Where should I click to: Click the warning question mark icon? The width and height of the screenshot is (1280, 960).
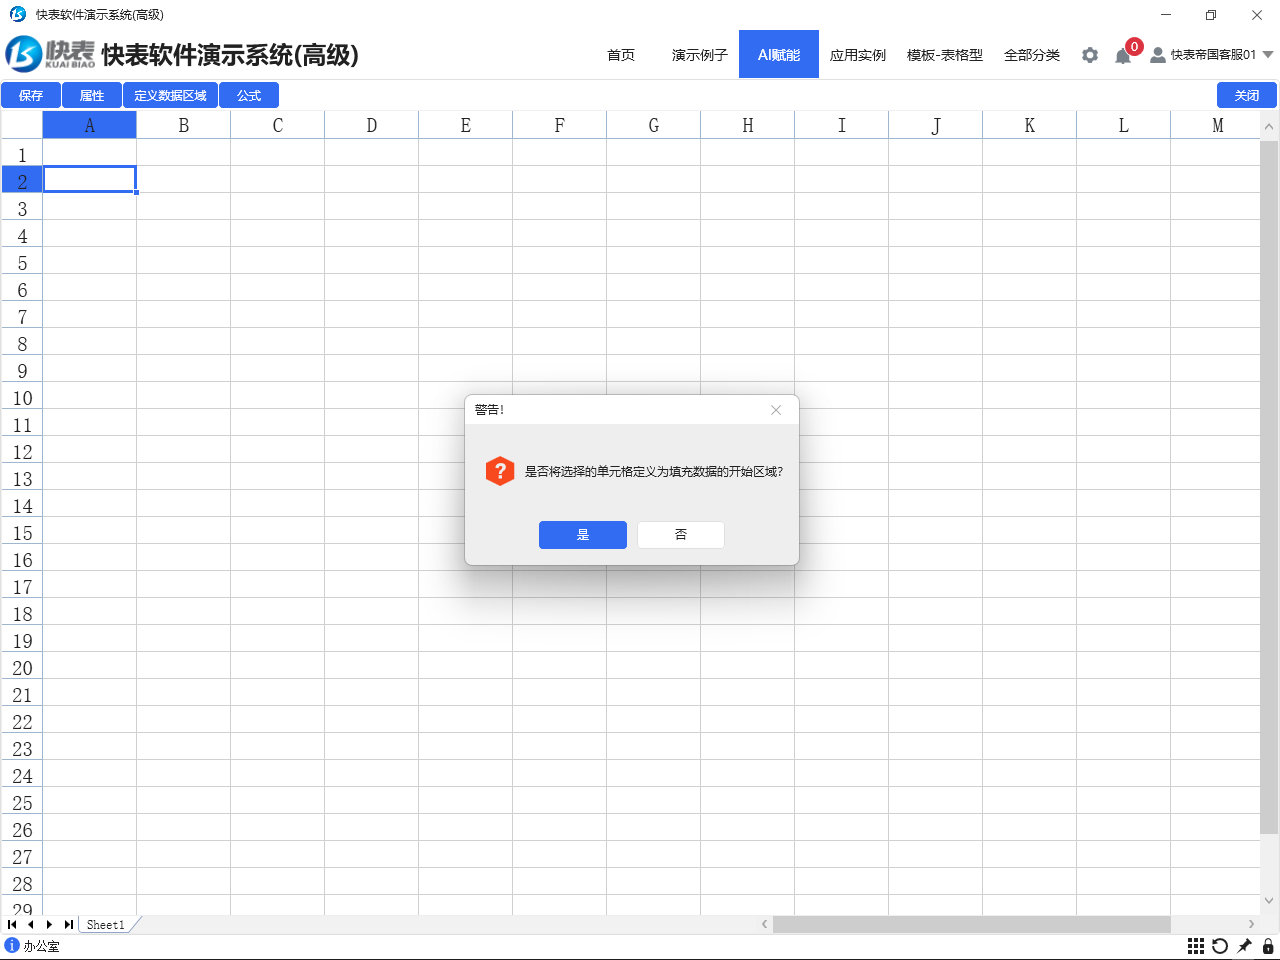pos(499,471)
